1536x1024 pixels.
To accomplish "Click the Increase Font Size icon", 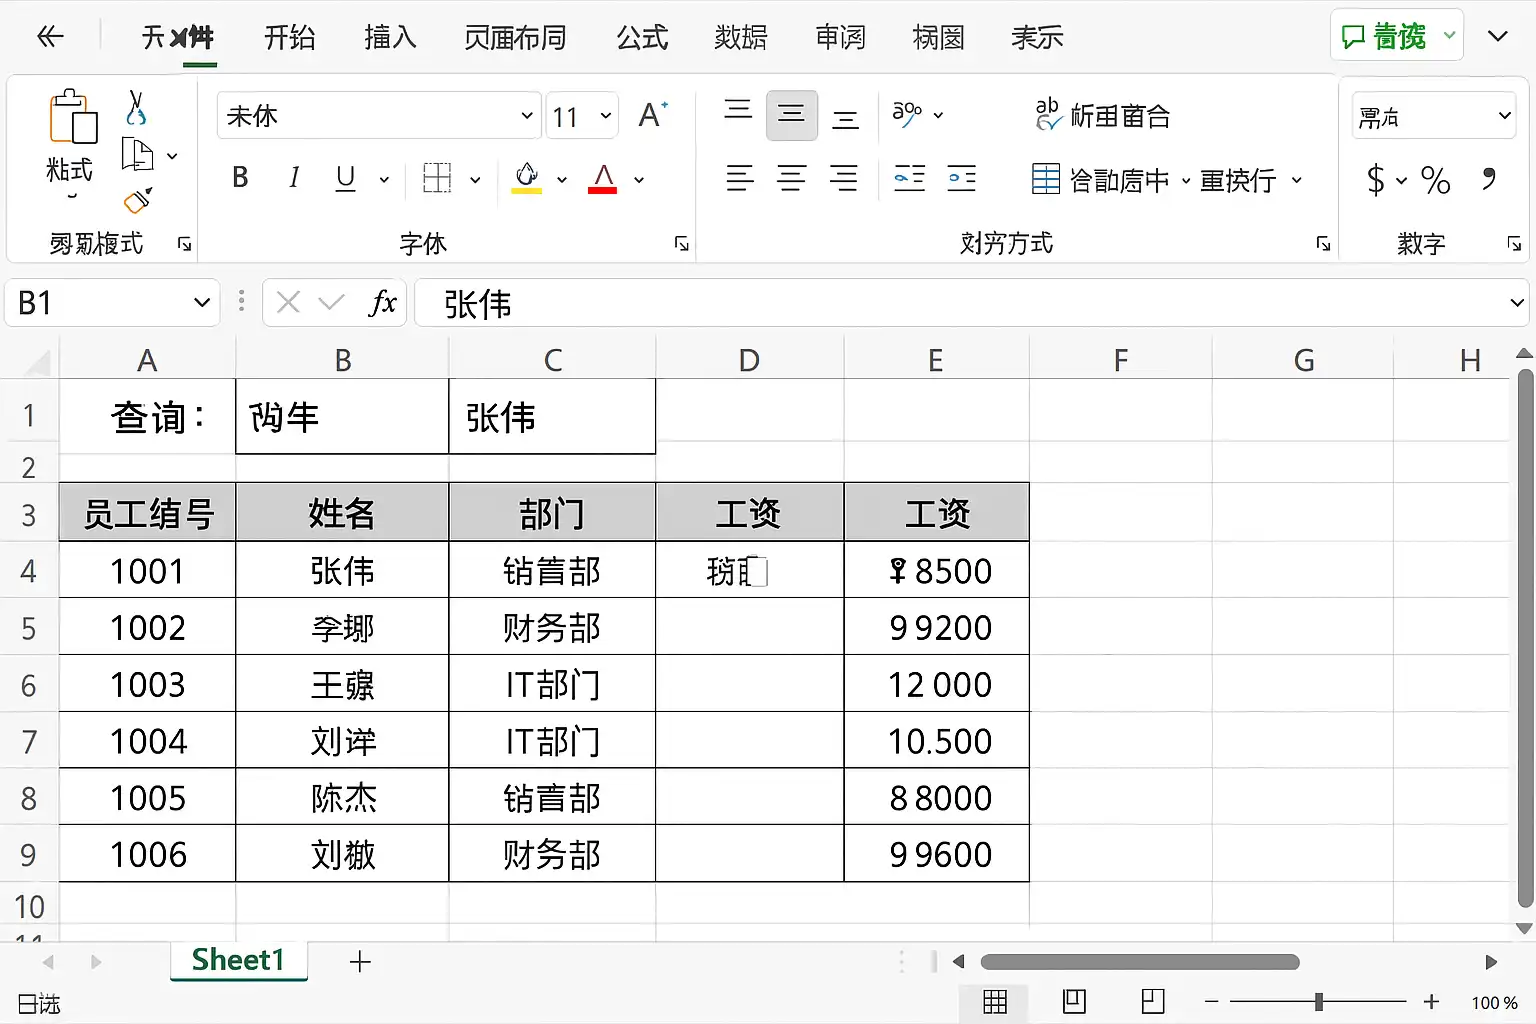I will [x=652, y=116].
